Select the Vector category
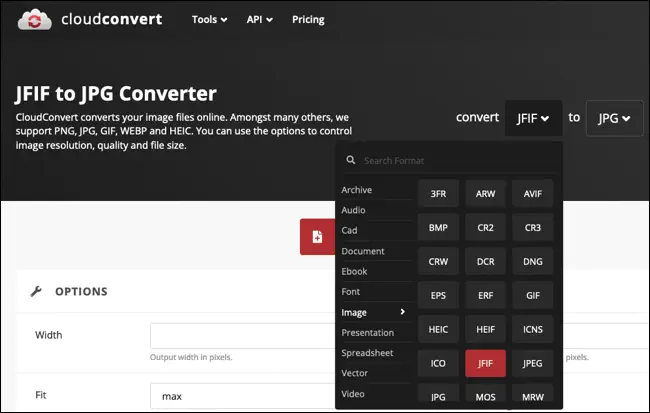The image size is (650, 413). (354, 373)
